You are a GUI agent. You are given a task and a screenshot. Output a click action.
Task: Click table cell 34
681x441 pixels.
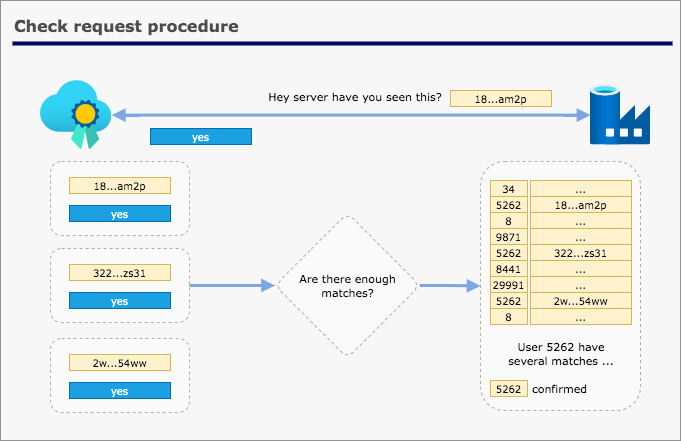509,189
